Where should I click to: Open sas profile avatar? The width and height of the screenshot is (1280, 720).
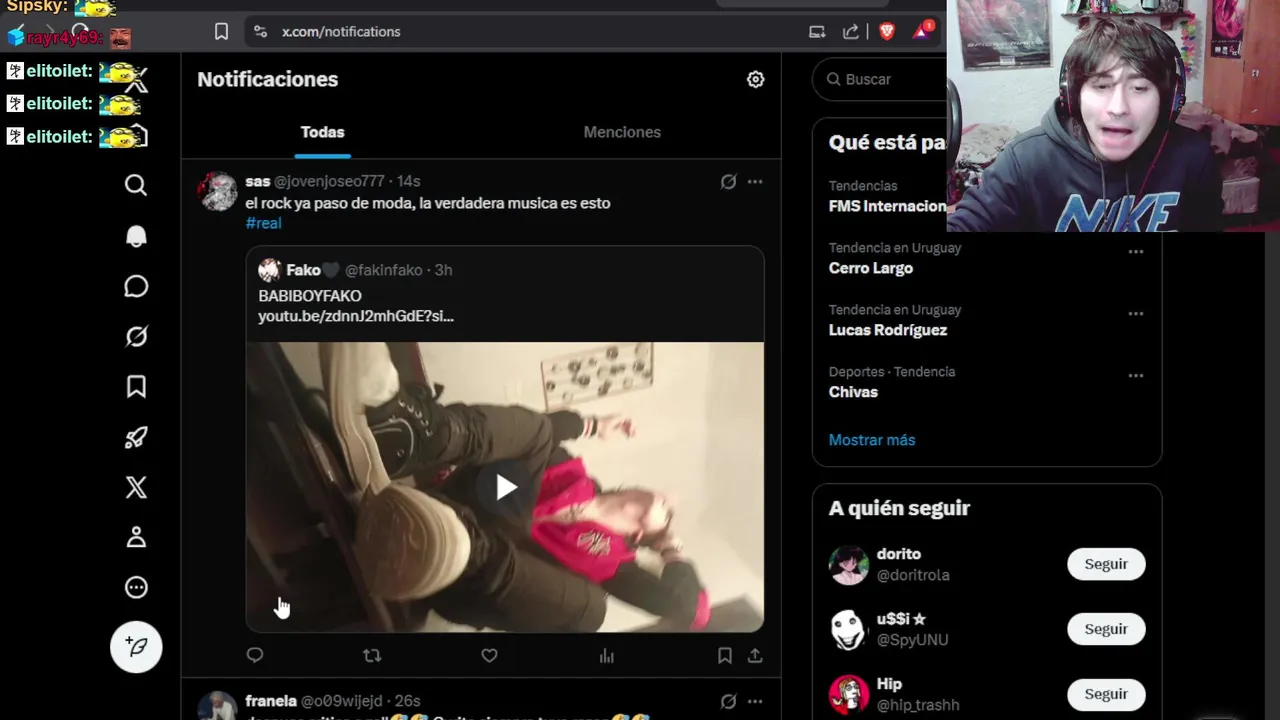tap(217, 191)
